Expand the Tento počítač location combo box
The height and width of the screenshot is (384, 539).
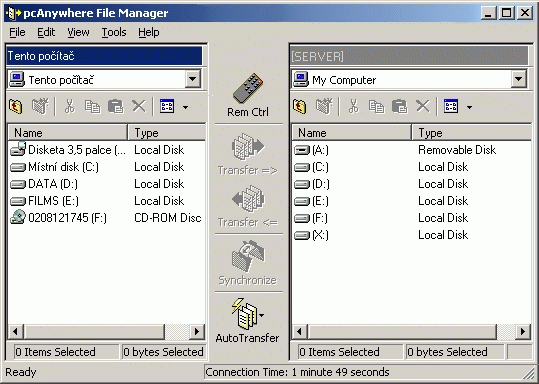192,79
